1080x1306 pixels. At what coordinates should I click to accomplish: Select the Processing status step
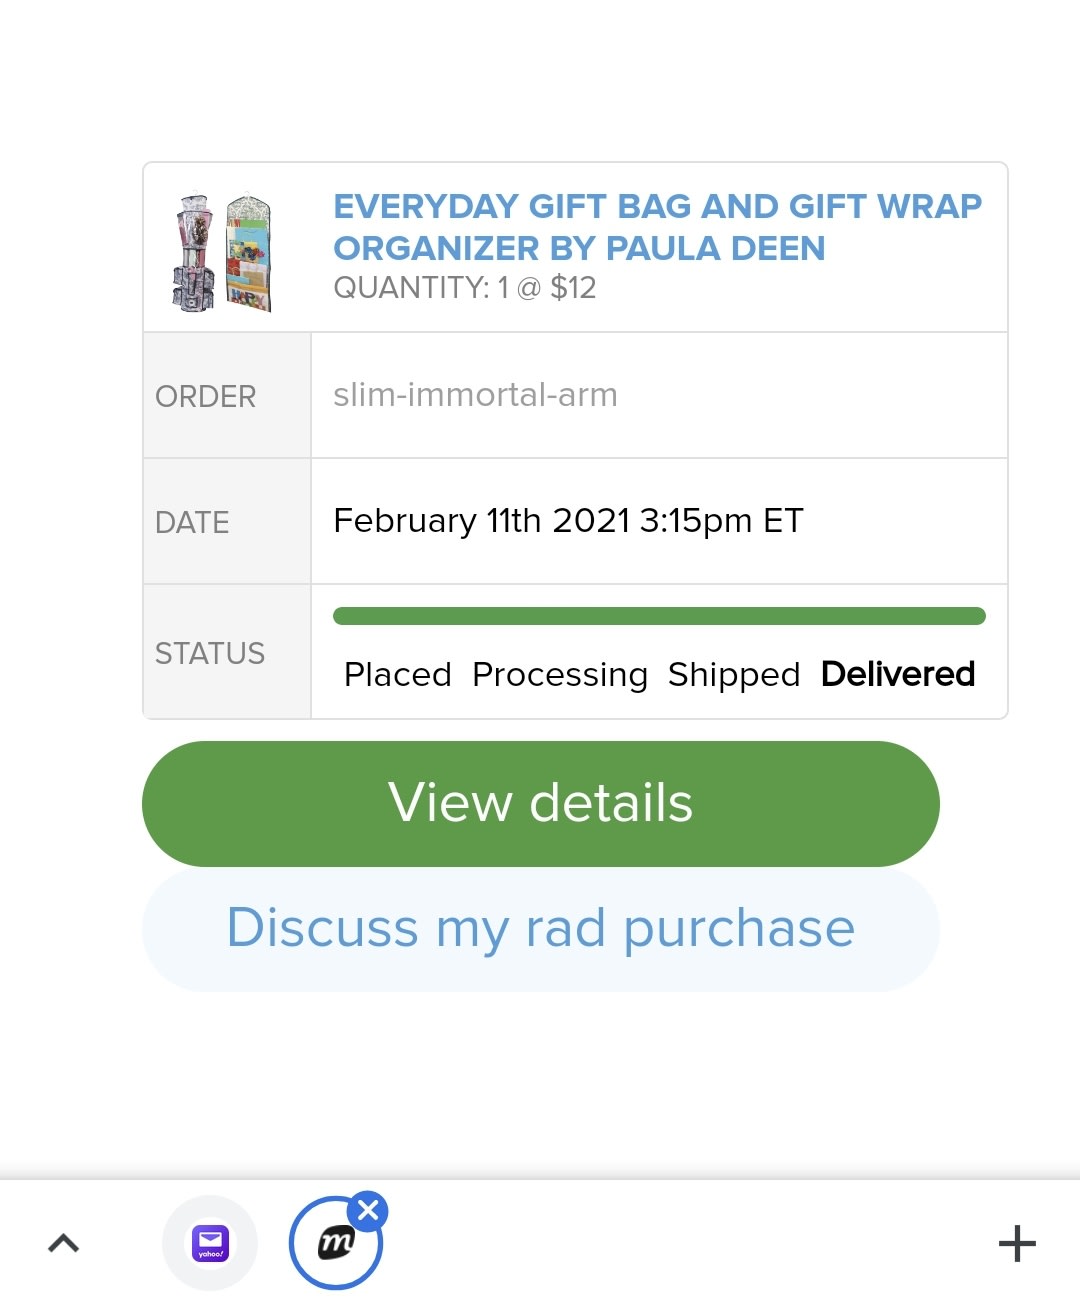click(x=560, y=675)
